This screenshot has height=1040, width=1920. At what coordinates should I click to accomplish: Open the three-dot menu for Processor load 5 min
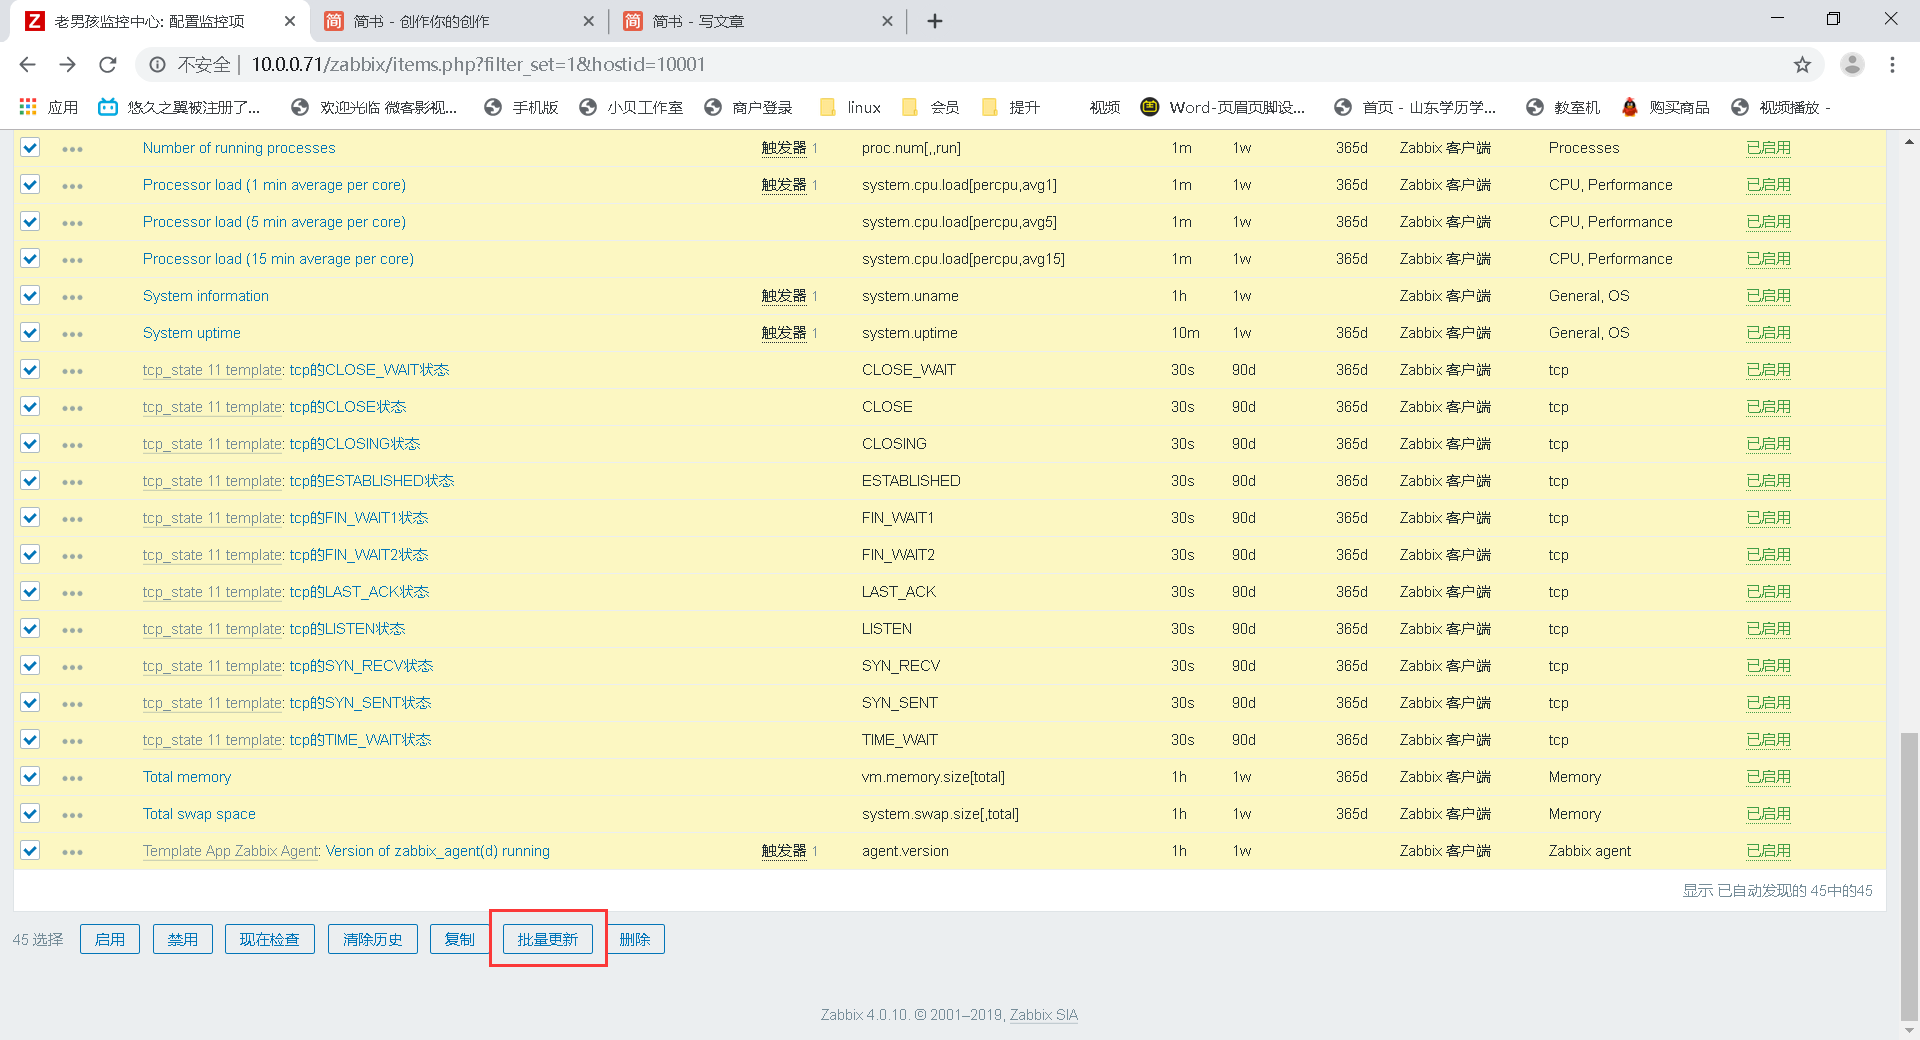point(72,223)
